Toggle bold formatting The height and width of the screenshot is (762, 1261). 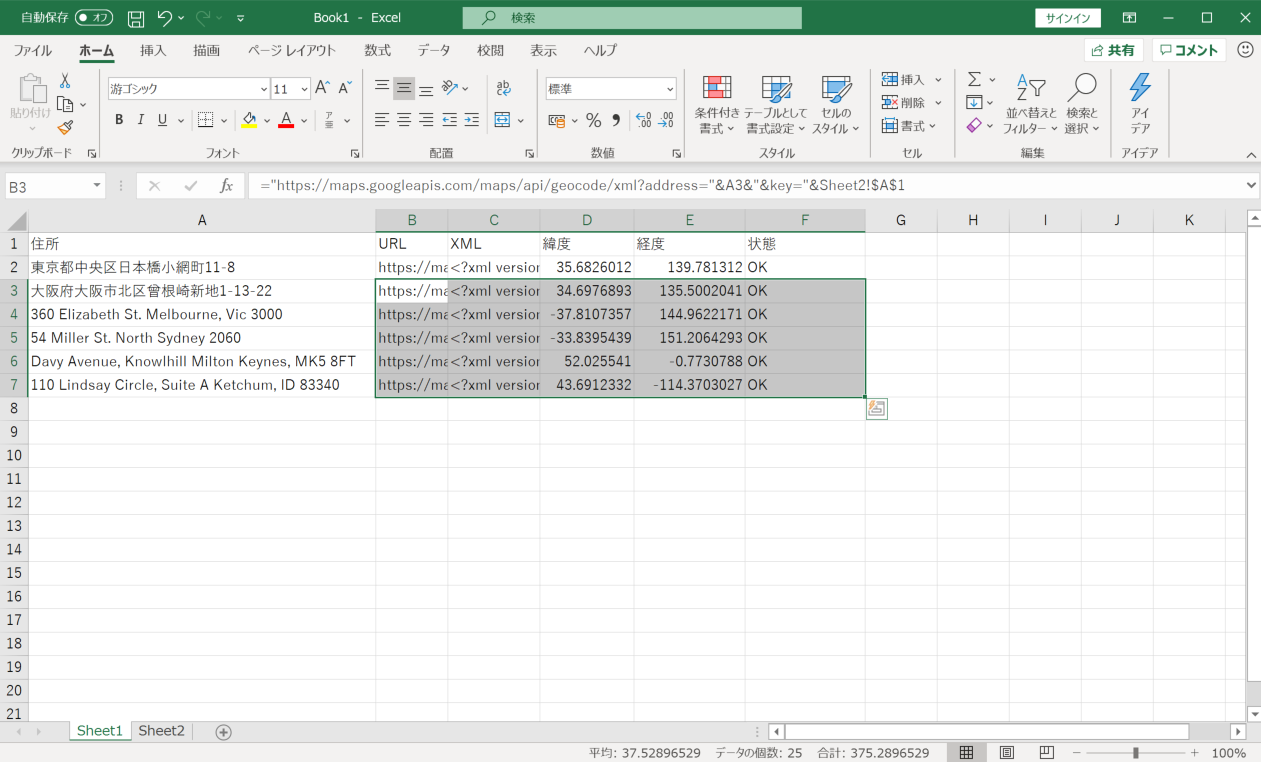(118, 120)
